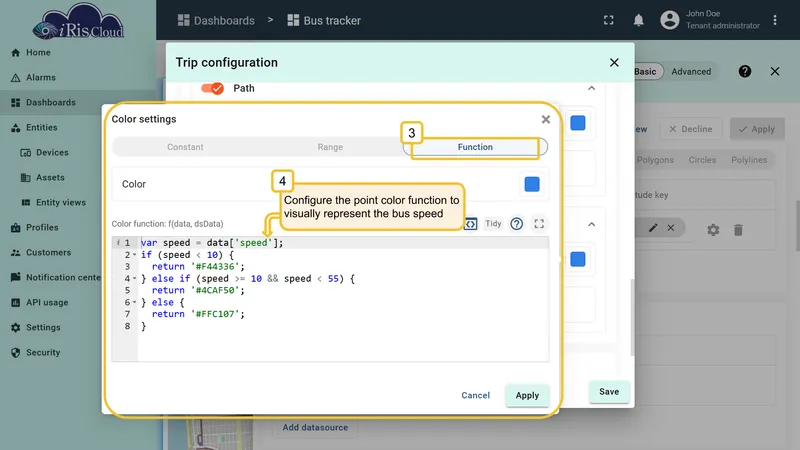Open the help icon in color function toolbar
The height and width of the screenshot is (450, 800).
[x=516, y=223]
